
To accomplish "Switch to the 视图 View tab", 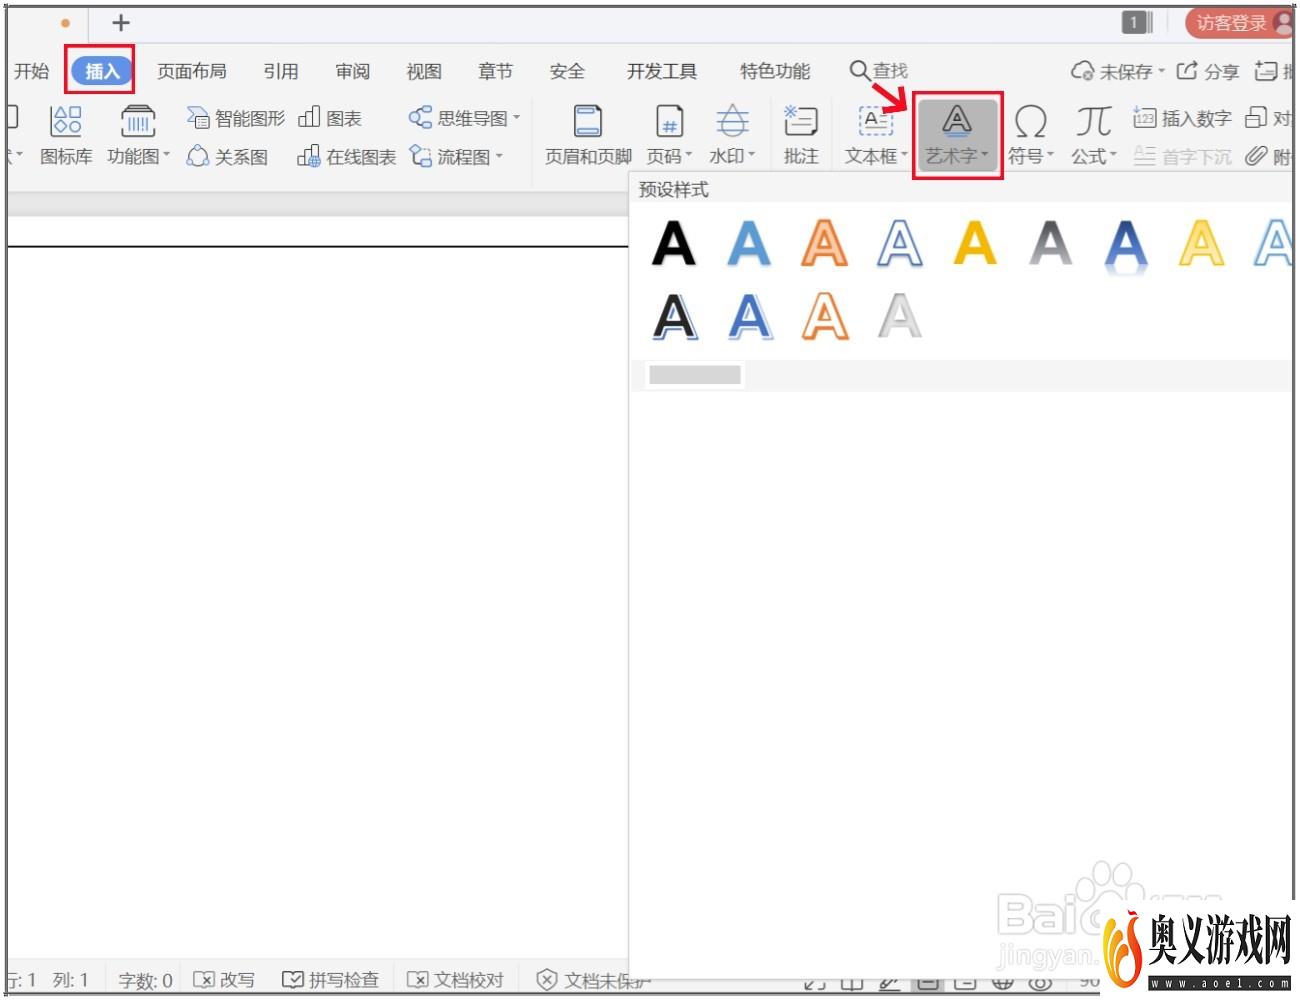I will click(x=424, y=71).
